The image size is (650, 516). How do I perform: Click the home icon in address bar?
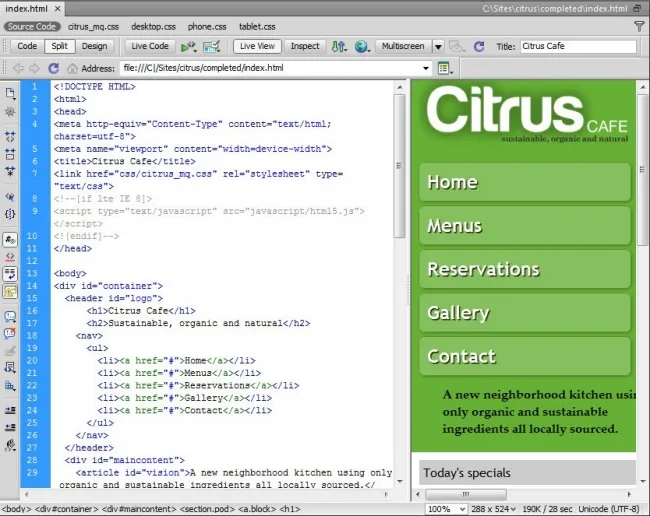click(72, 68)
